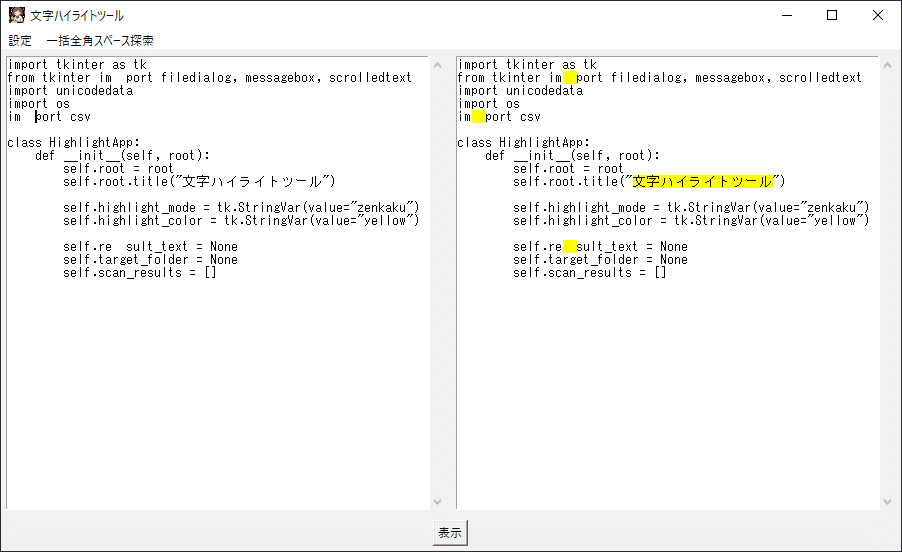Viewport: 902px width, 552px height.
Task: Click 'import tkinter as tk' in right pane
Action: pos(528,64)
